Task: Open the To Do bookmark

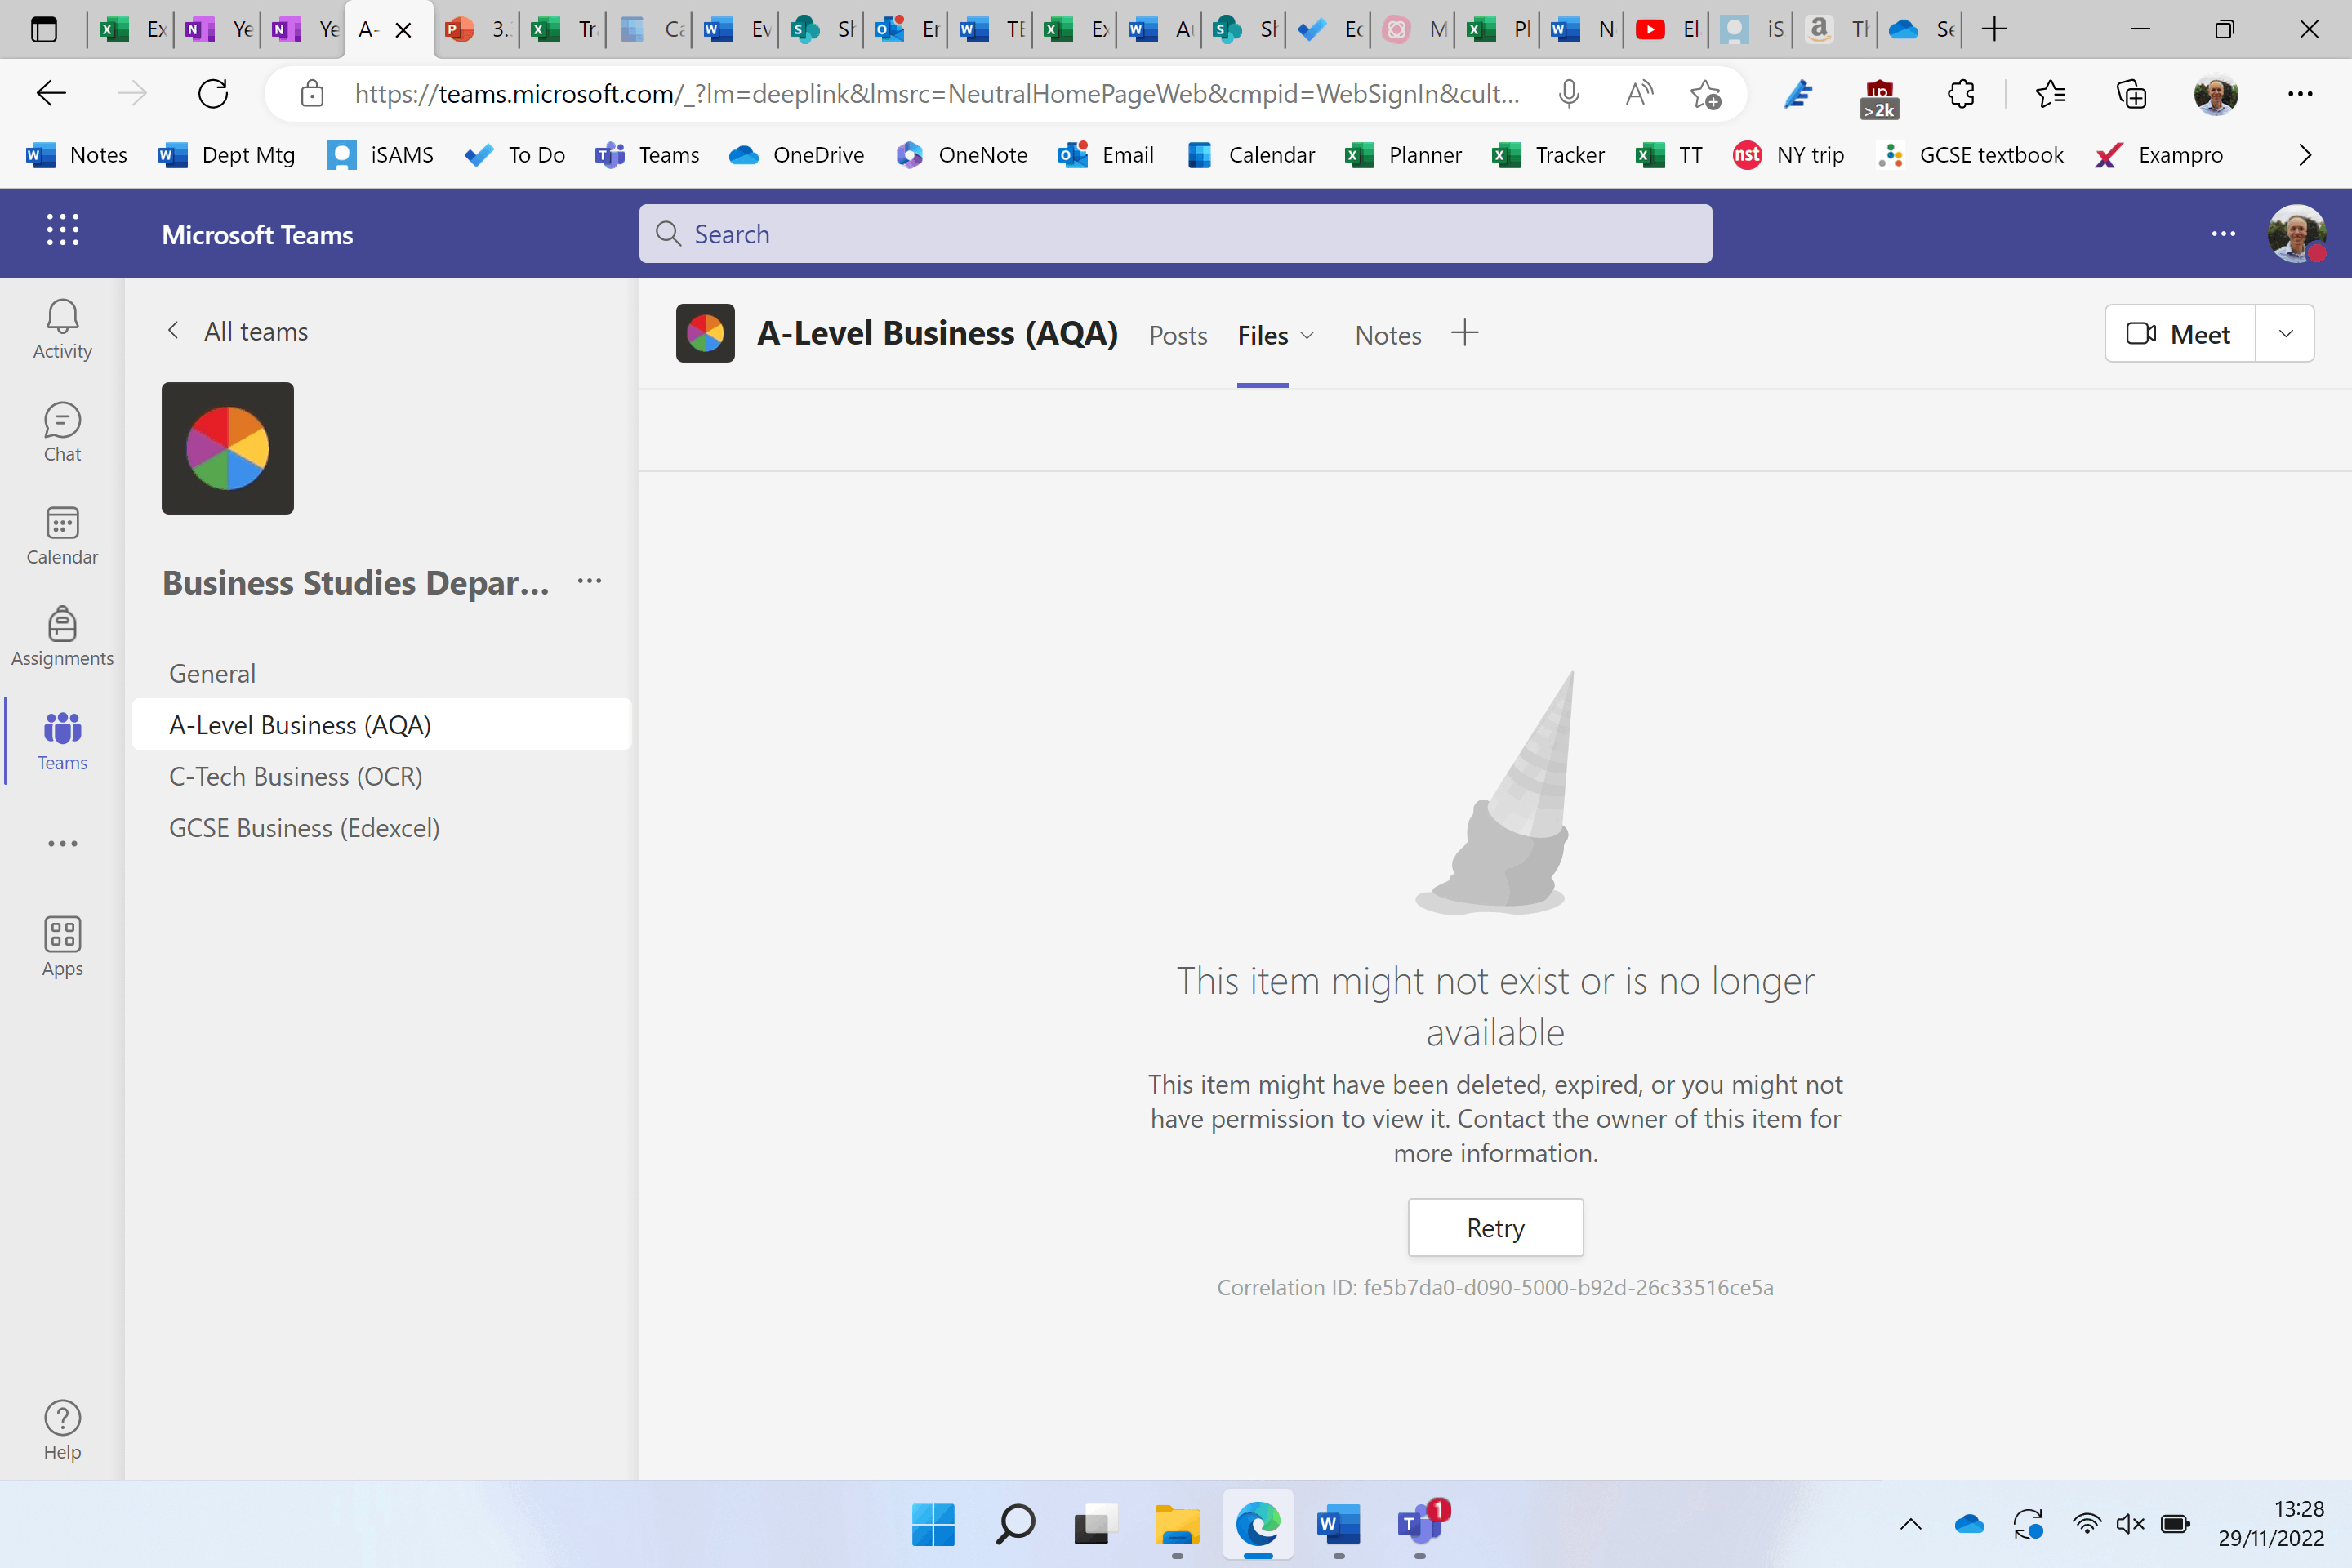Action: (x=515, y=155)
